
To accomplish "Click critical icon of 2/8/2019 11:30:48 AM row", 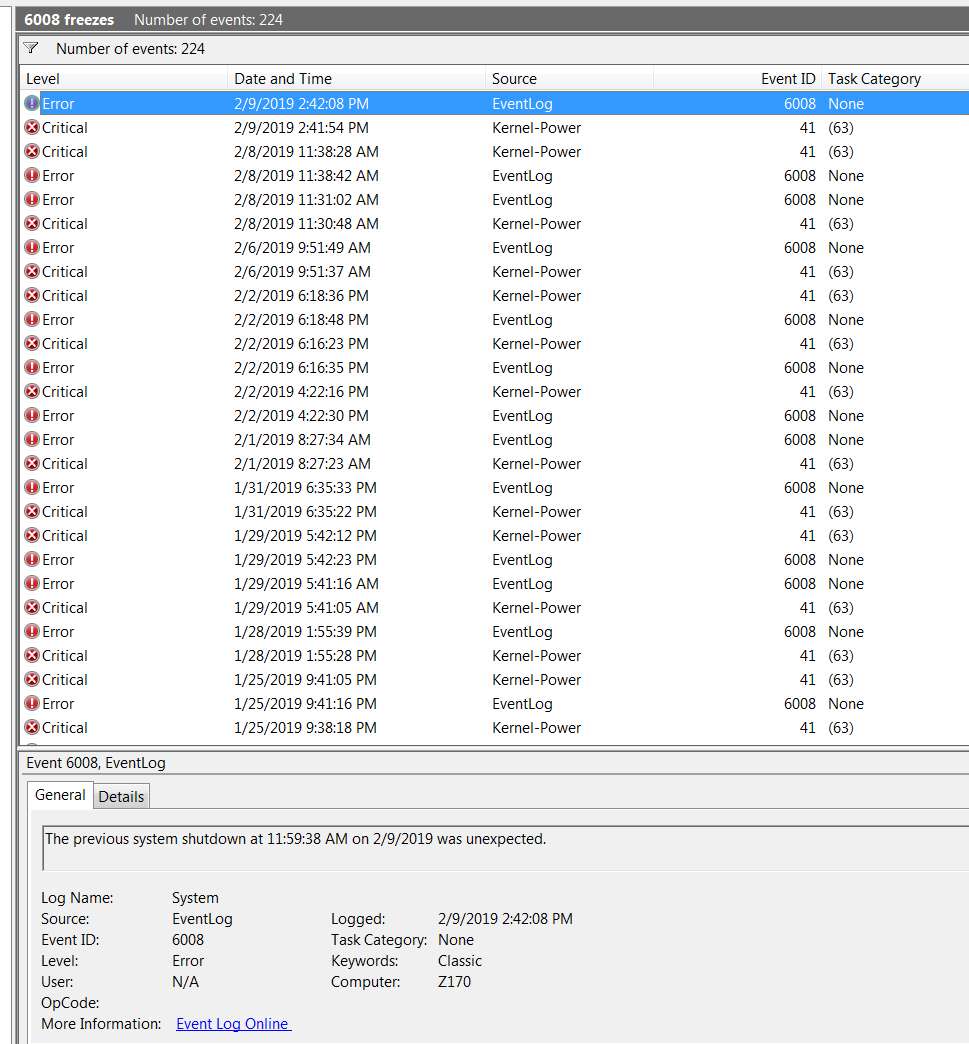I will coord(32,223).
